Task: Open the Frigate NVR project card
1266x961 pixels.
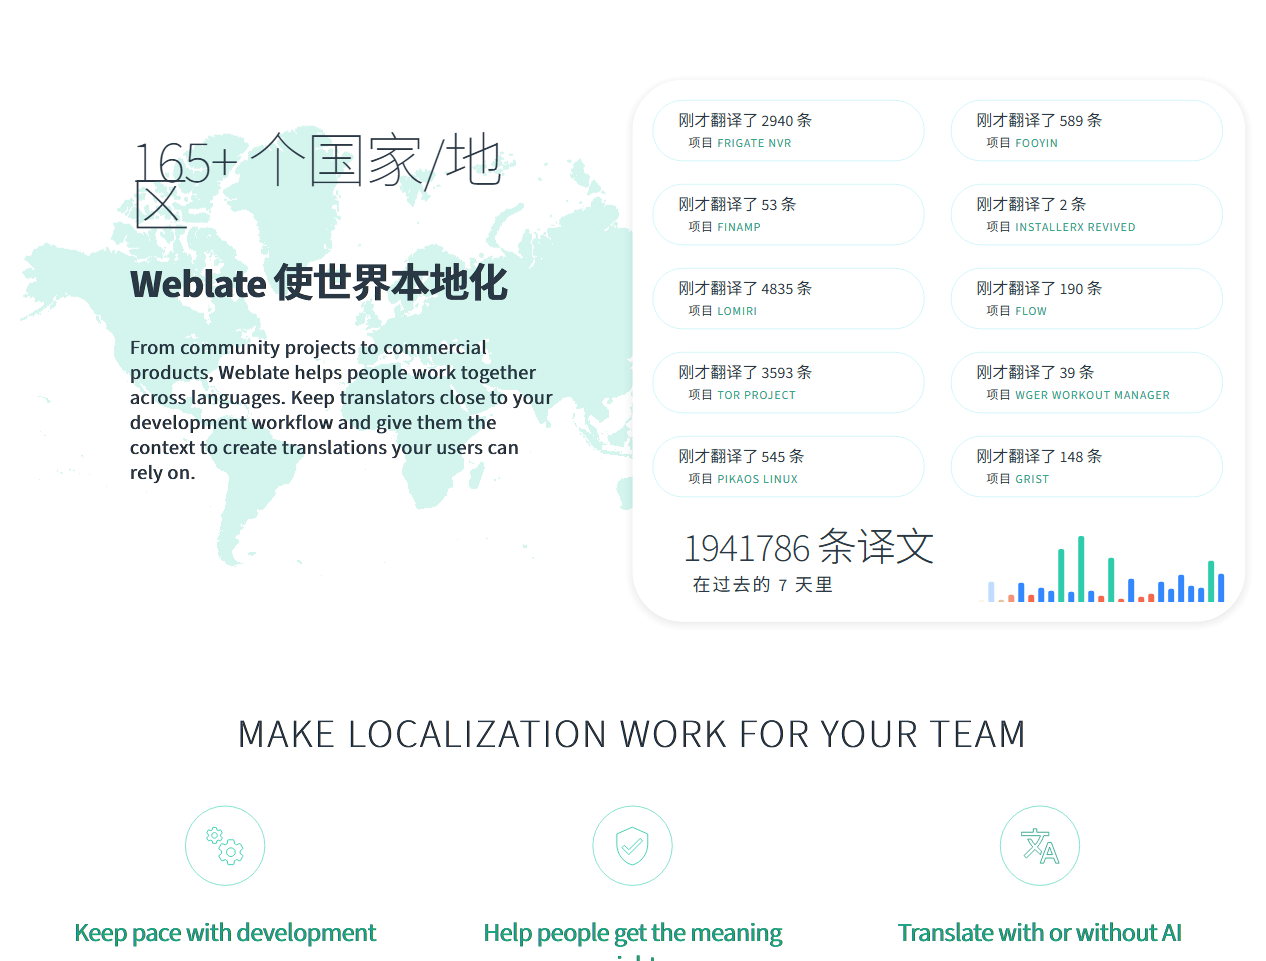Action: [x=788, y=131]
